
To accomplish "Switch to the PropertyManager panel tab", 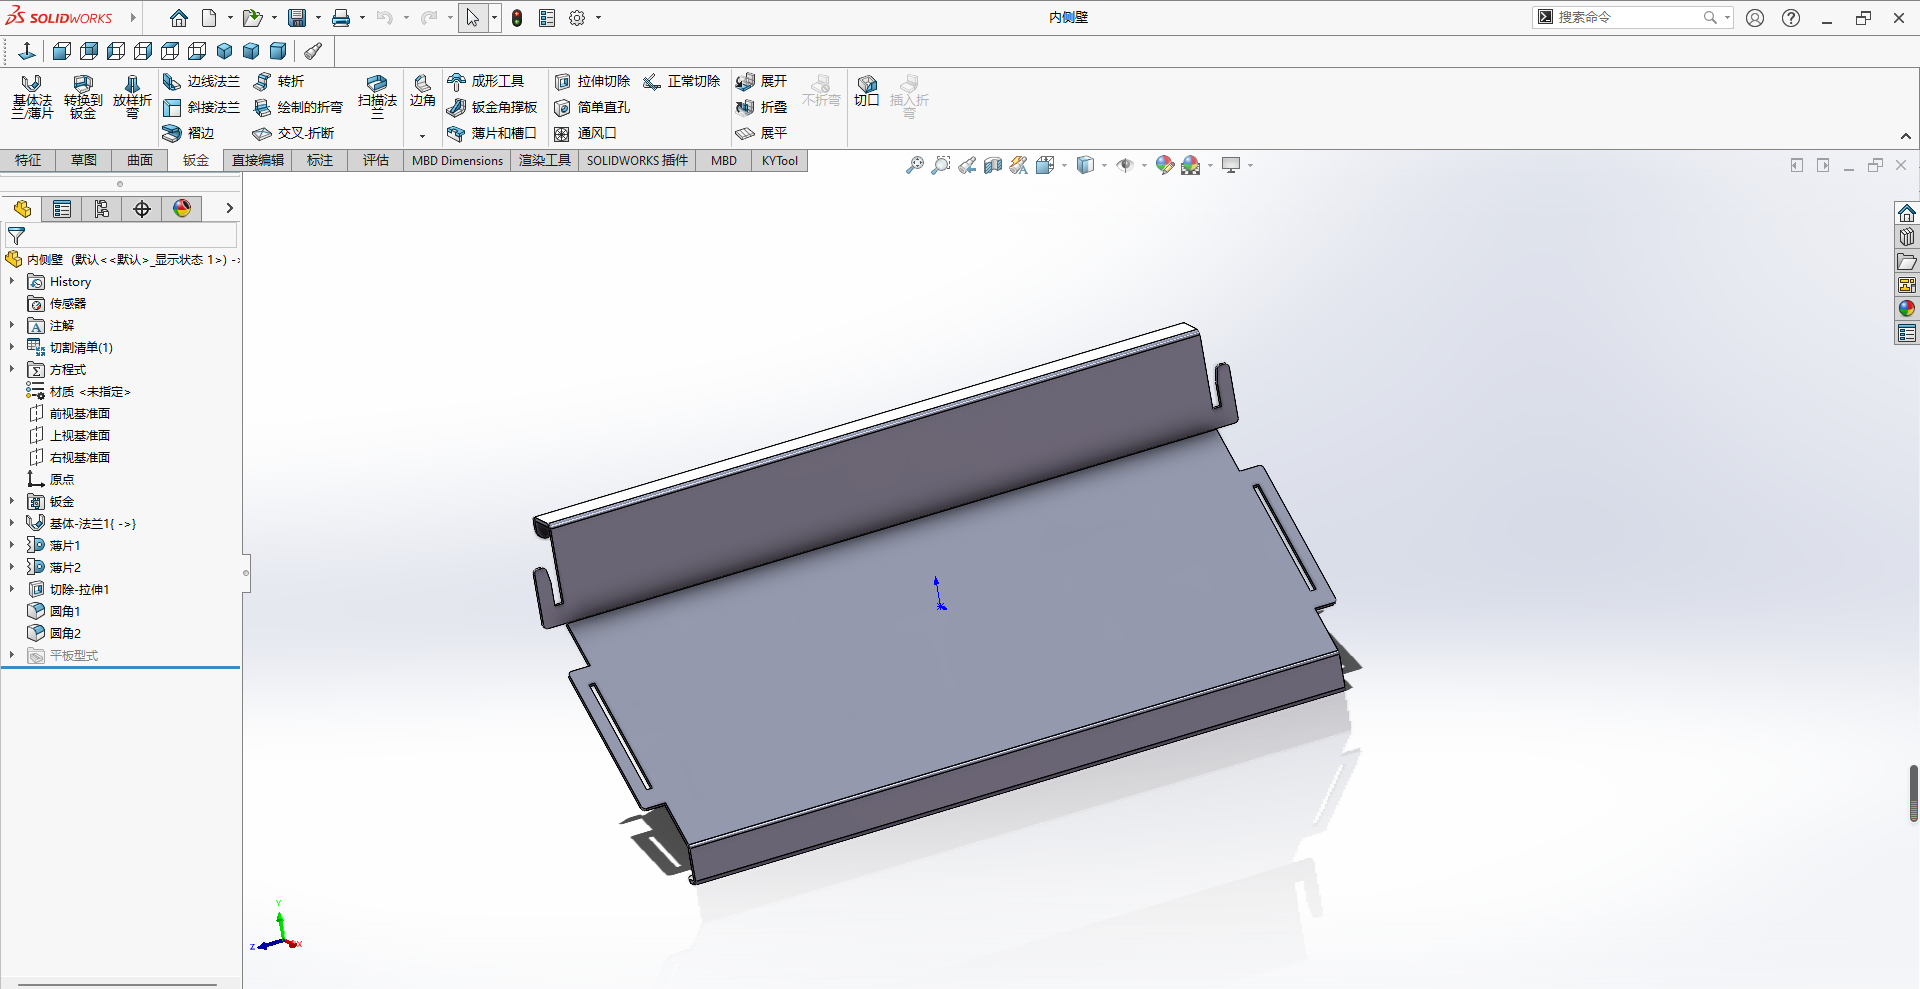I will [x=62, y=208].
